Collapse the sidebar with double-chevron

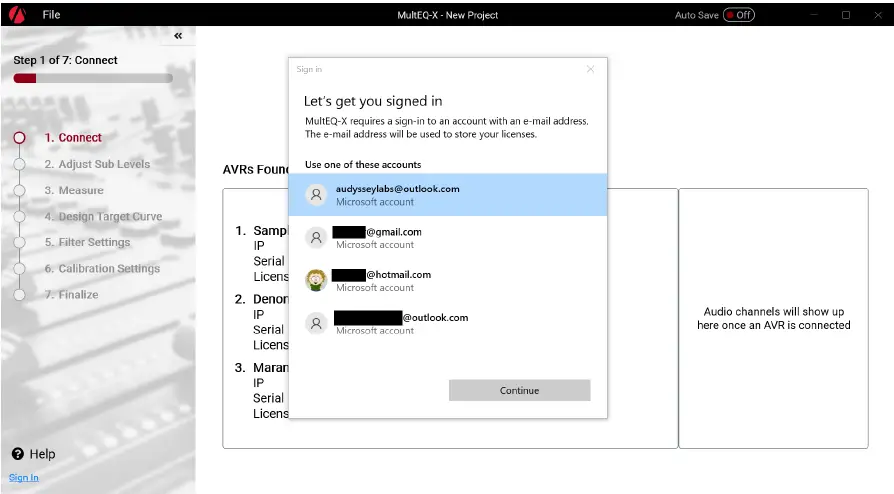pyautogui.click(x=178, y=36)
